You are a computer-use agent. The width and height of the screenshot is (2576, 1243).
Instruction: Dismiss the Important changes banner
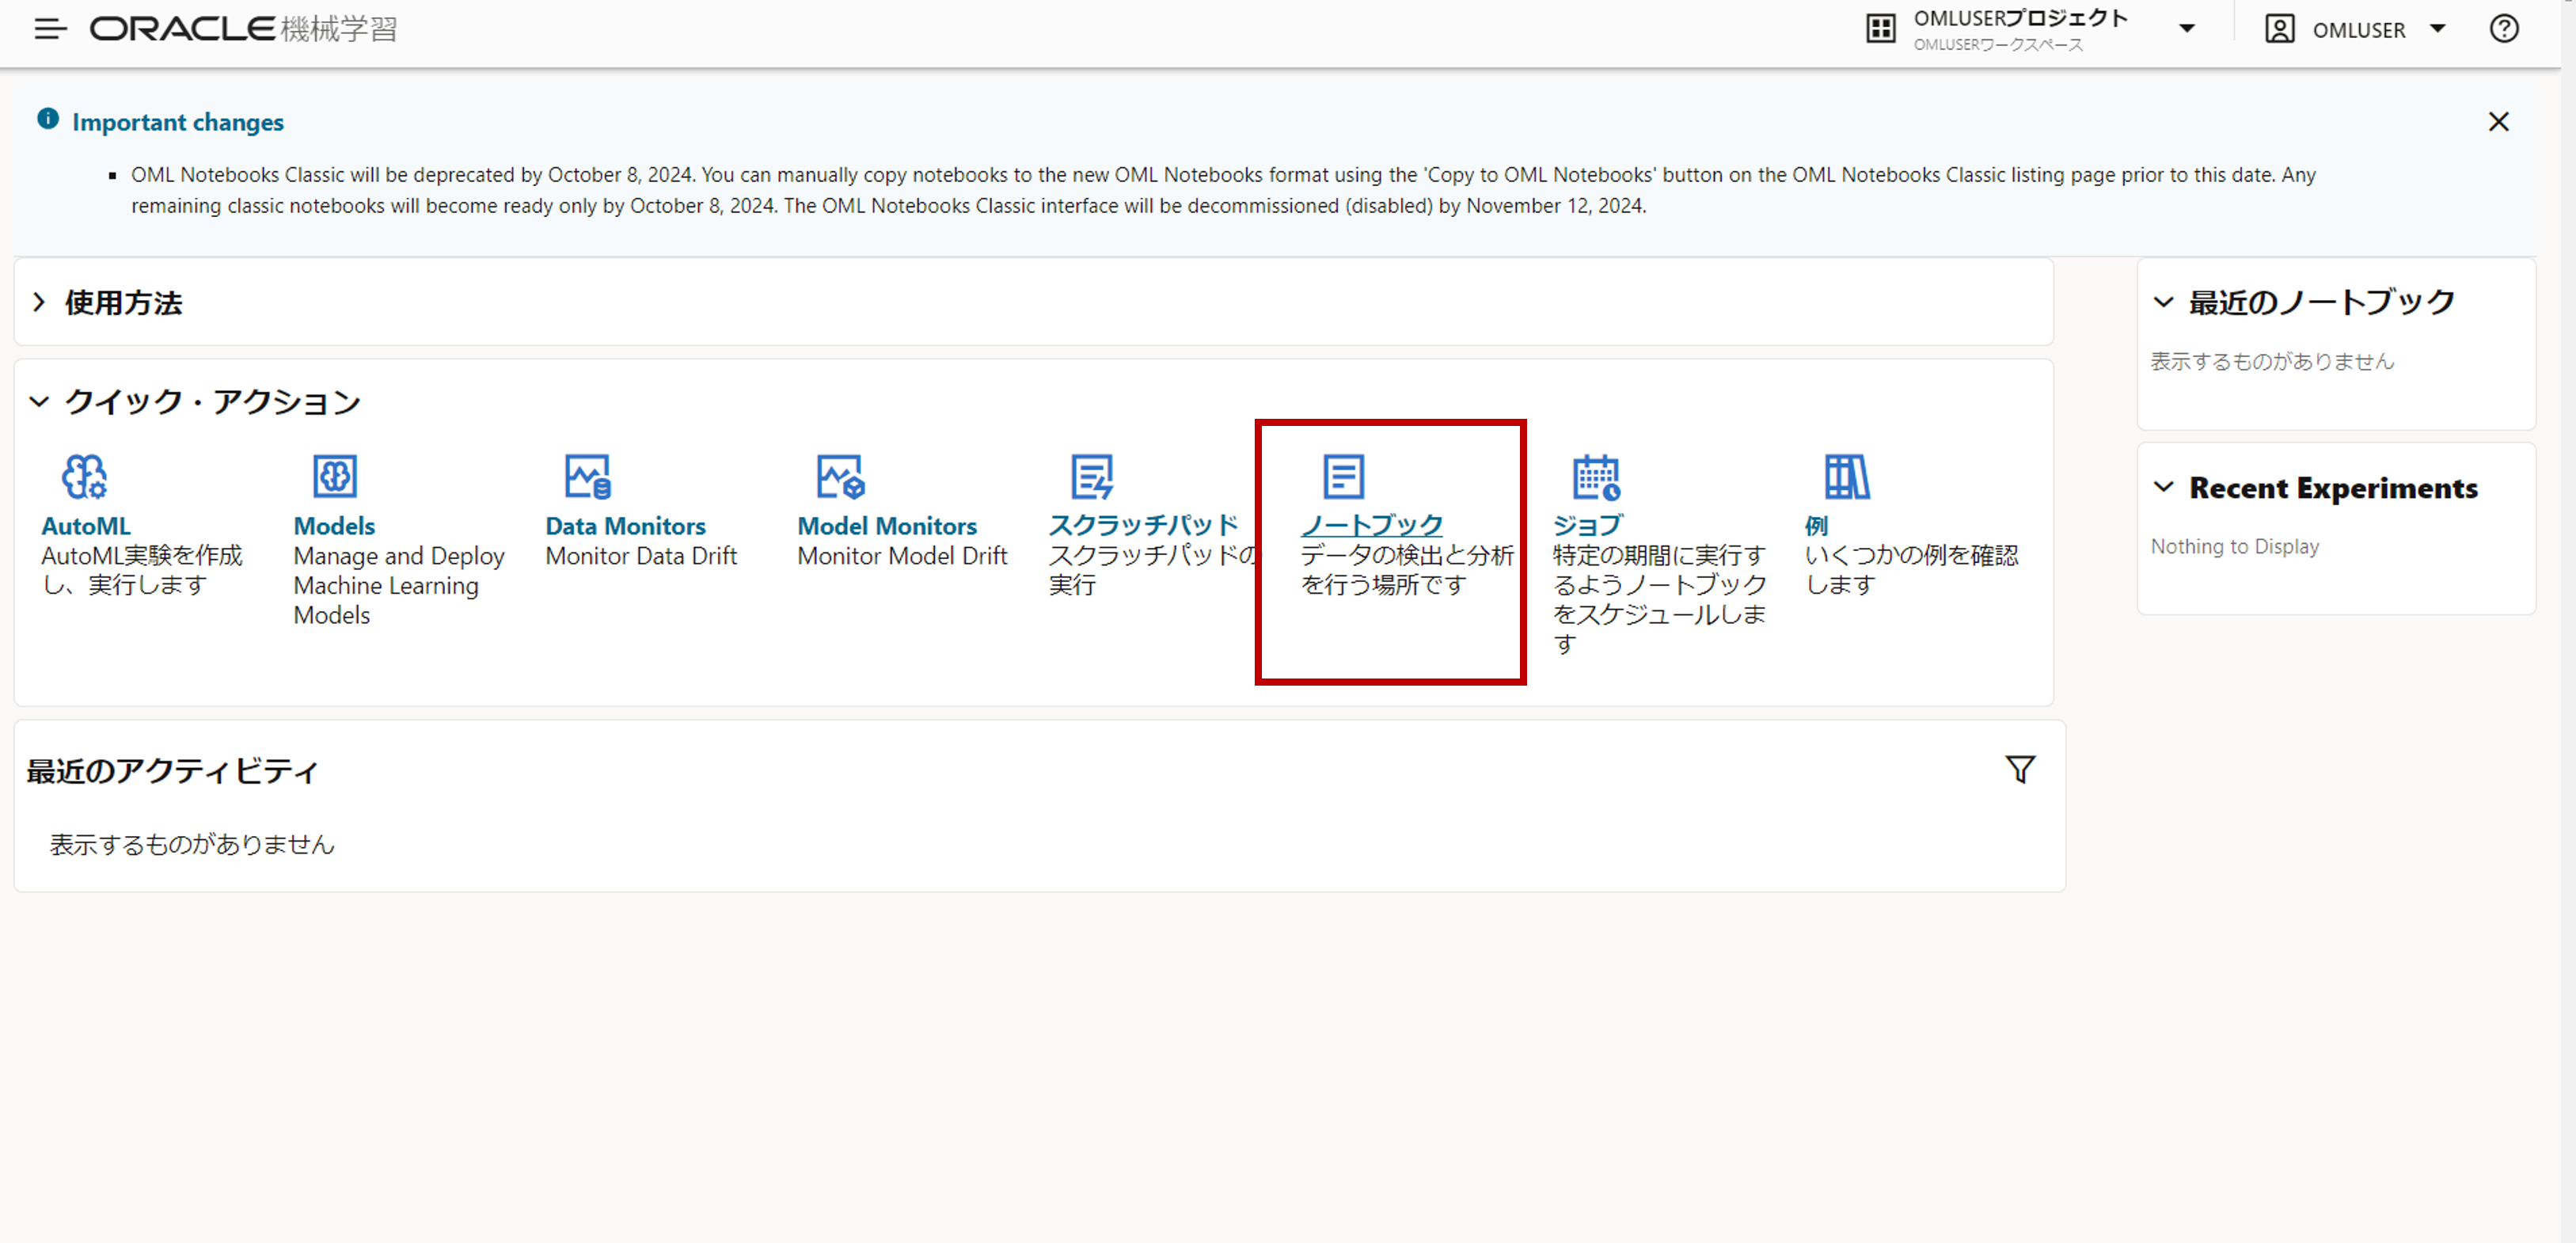[2498, 122]
